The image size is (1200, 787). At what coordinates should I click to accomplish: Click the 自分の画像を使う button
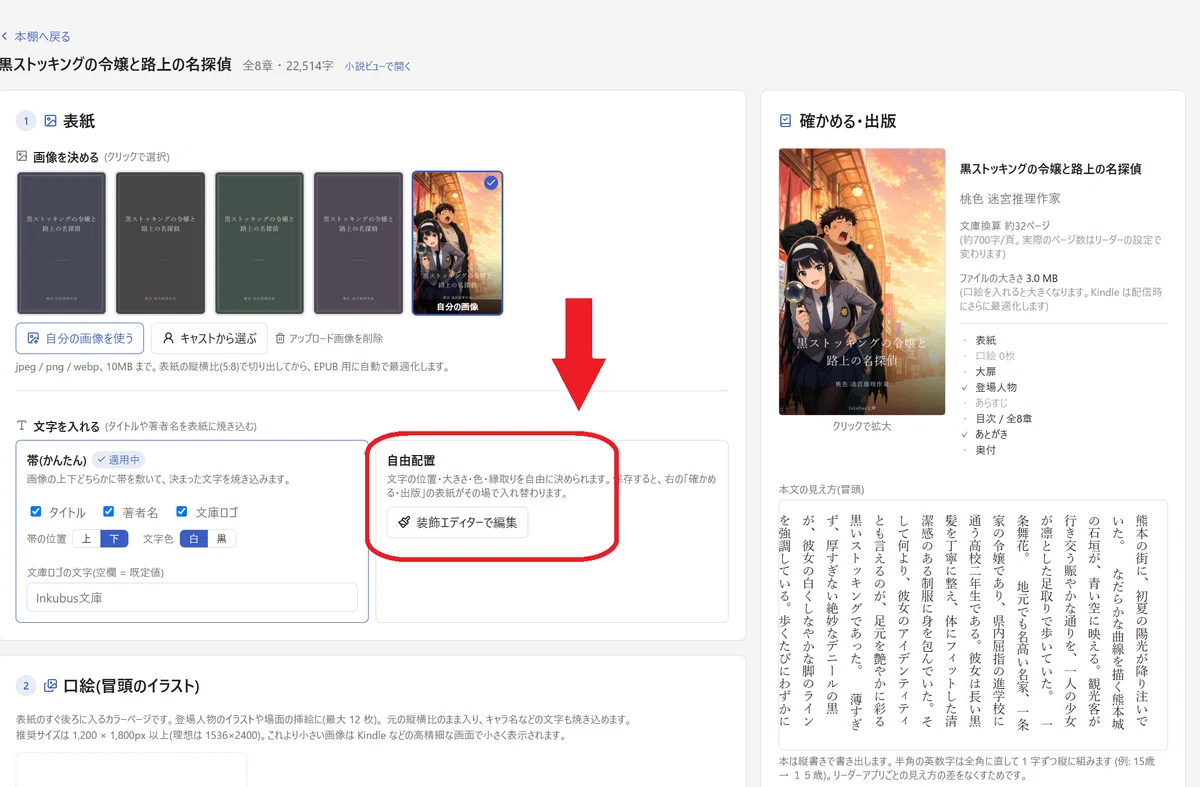coord(80,338)
